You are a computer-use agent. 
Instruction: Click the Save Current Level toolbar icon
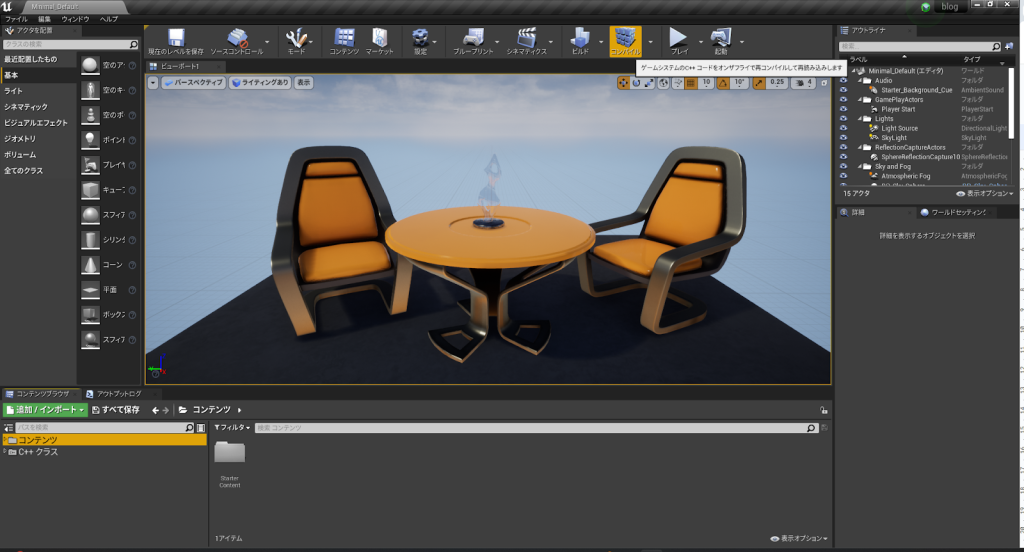(x=176, y=39)
